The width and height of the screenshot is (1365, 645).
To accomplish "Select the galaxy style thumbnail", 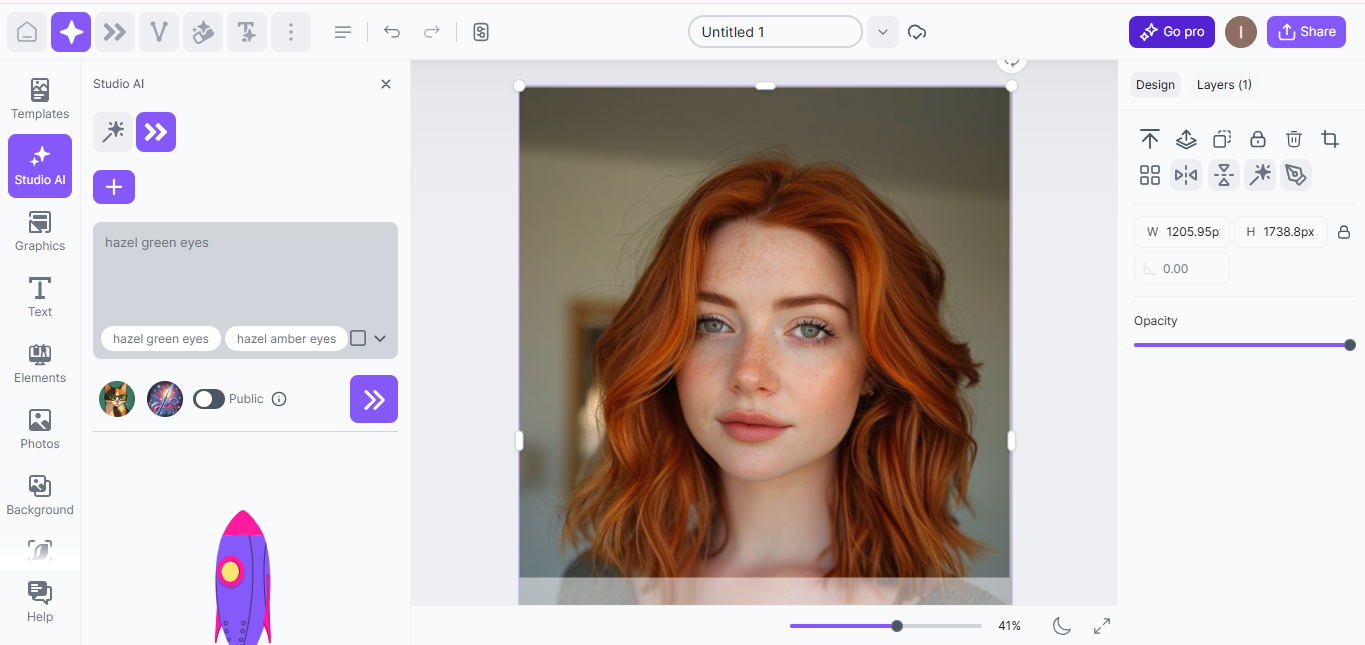I will (x=165, y=398).
